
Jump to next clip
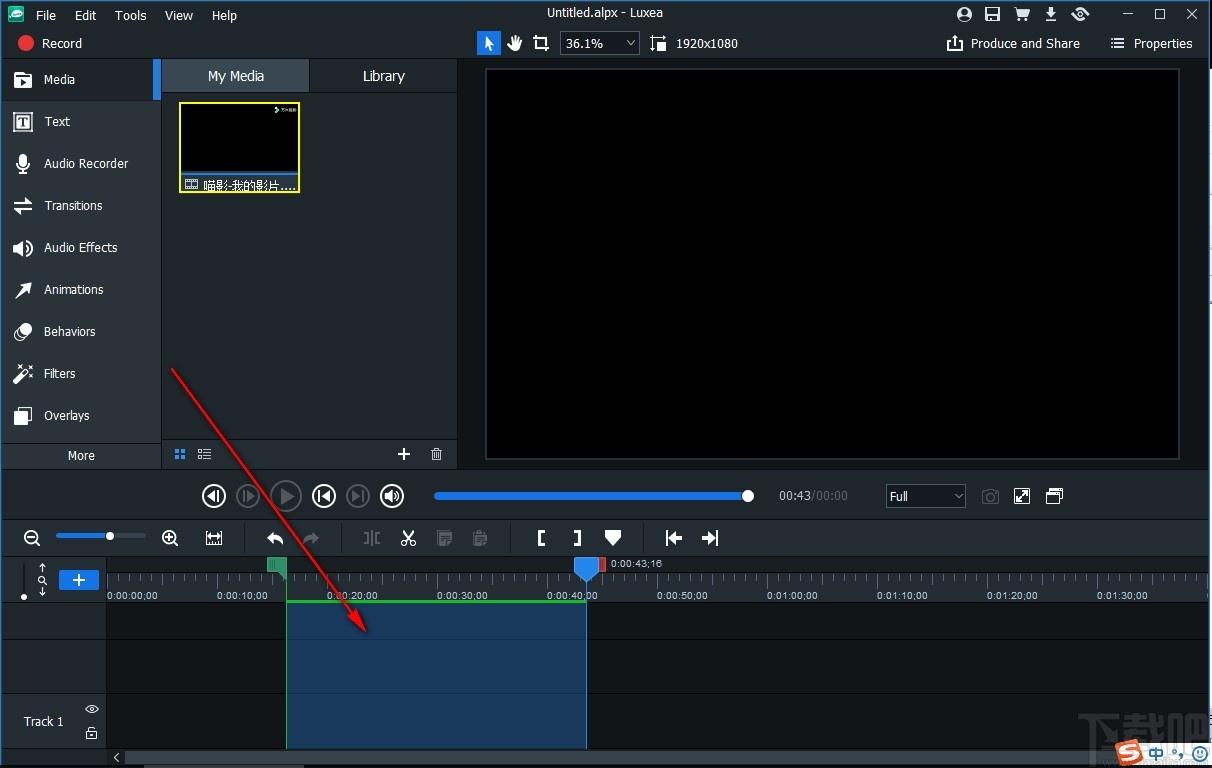(358, 496)
